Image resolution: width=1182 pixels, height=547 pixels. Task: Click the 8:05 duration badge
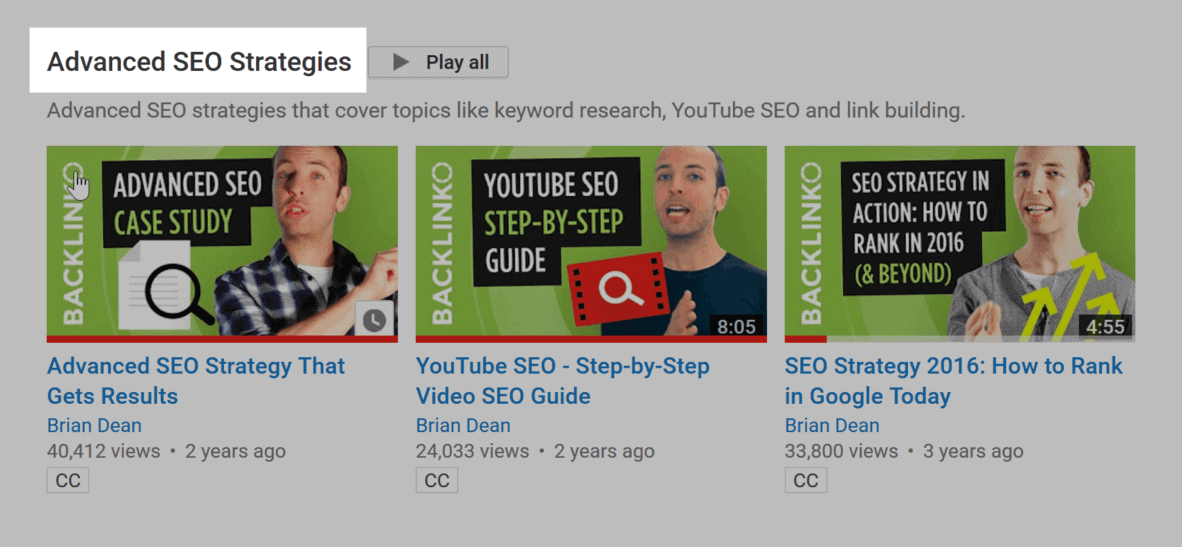coord(736,326)
